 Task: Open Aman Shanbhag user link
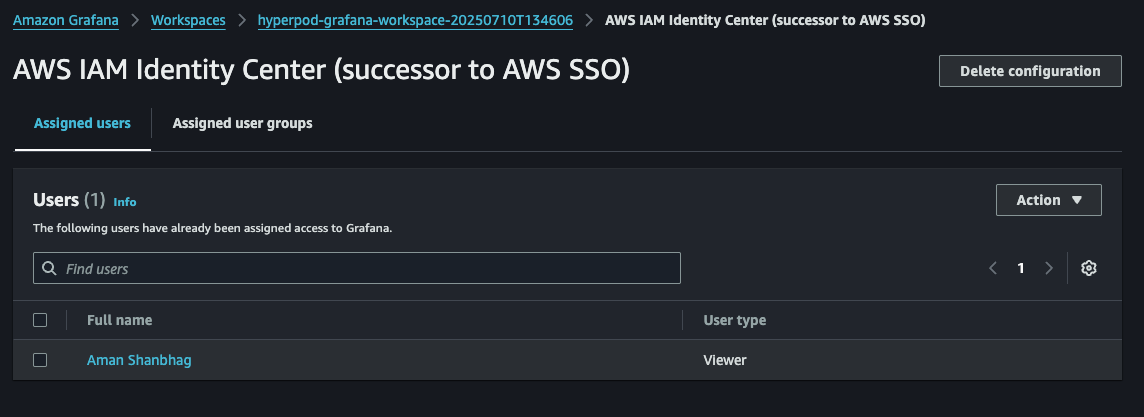[139, 360]
